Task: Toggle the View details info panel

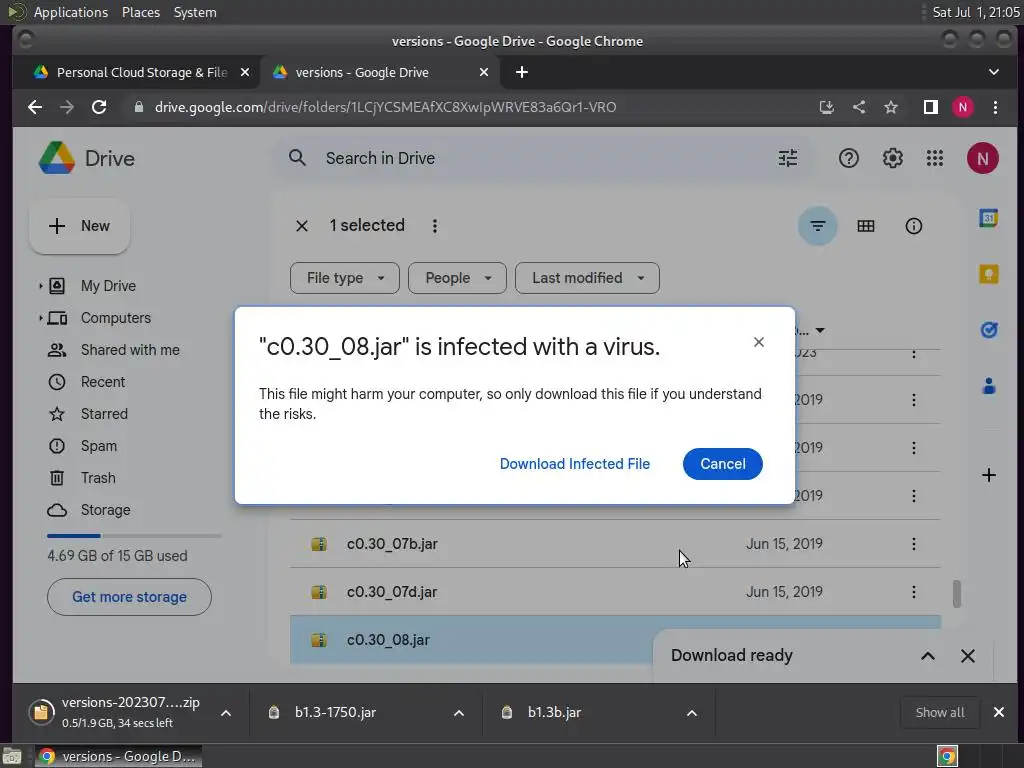Action: coord(913,226)
